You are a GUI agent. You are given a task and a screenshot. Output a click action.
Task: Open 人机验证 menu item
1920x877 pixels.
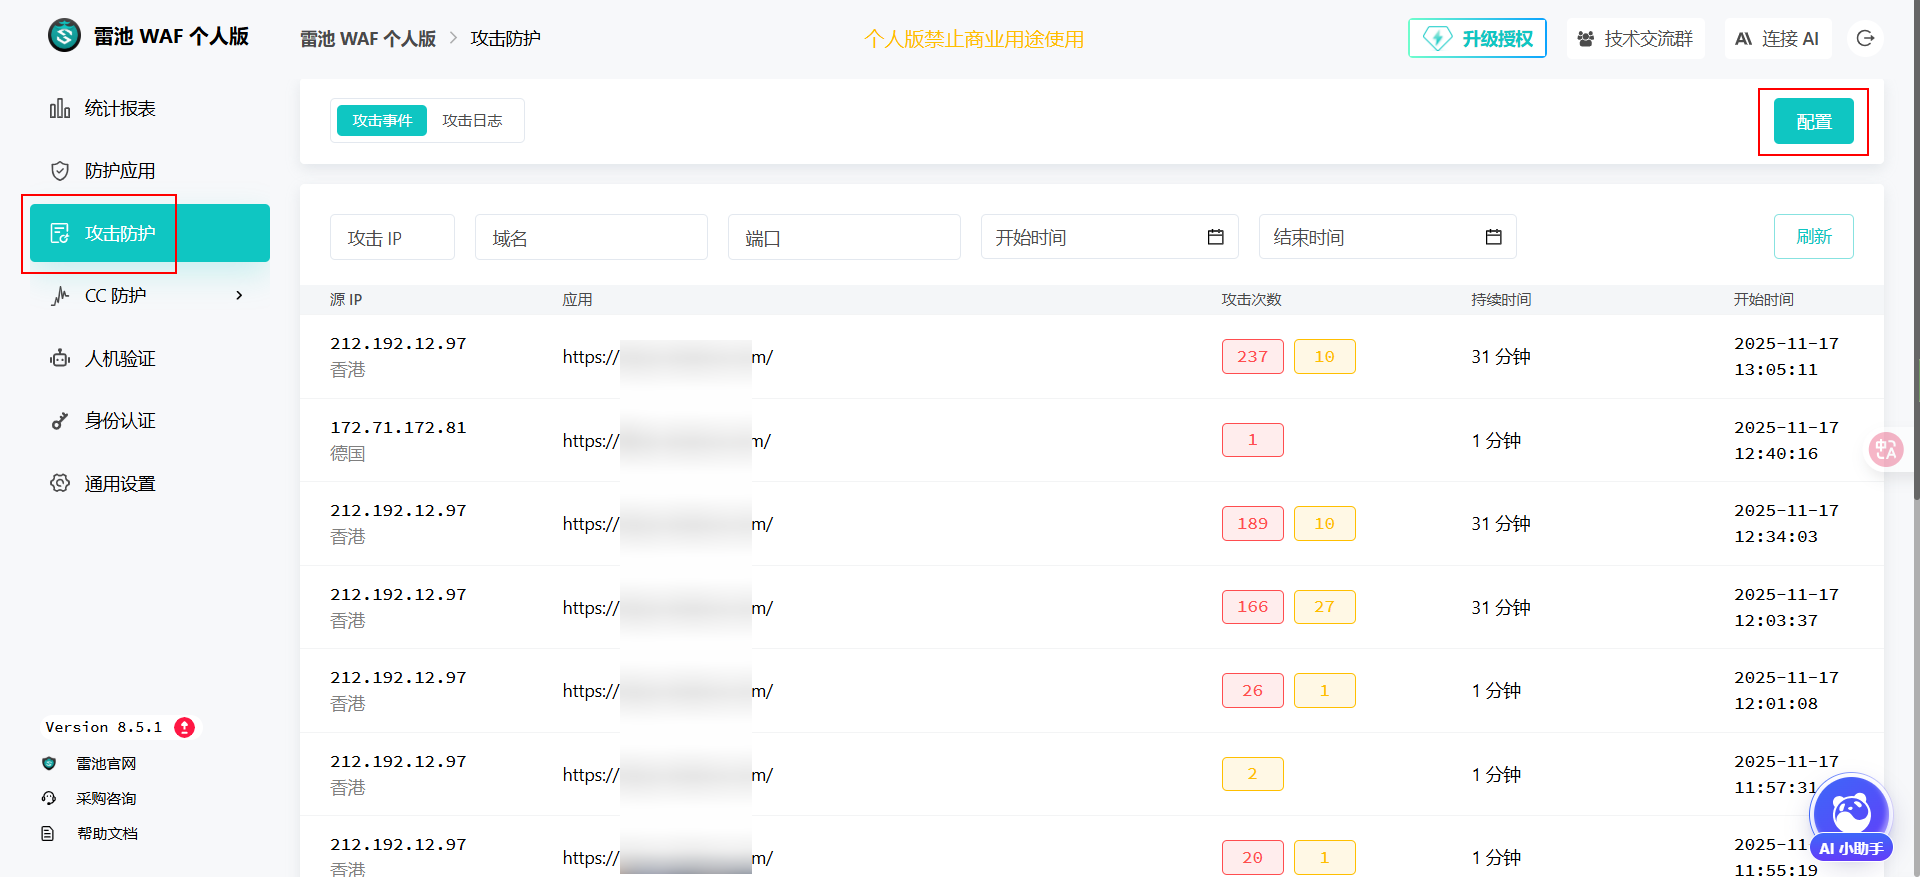(x=150, y=358)
